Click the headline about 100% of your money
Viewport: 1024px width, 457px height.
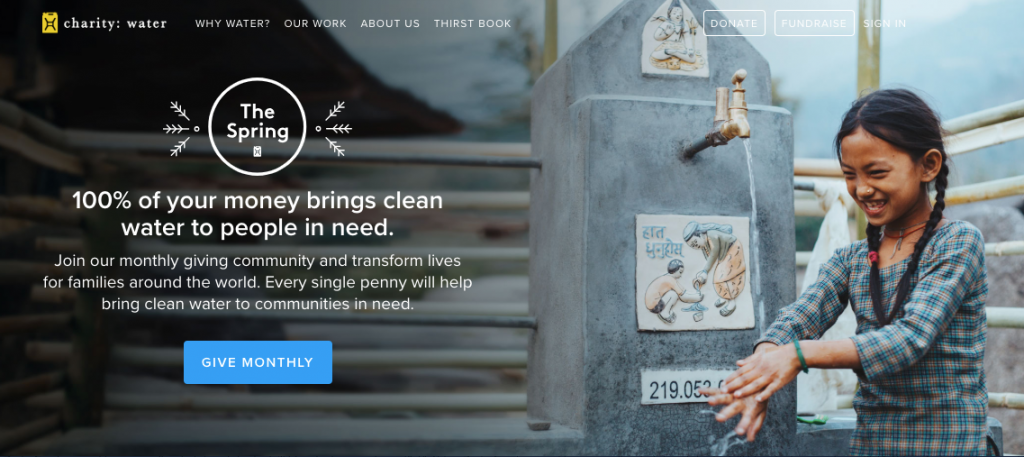tap(258, 213)
